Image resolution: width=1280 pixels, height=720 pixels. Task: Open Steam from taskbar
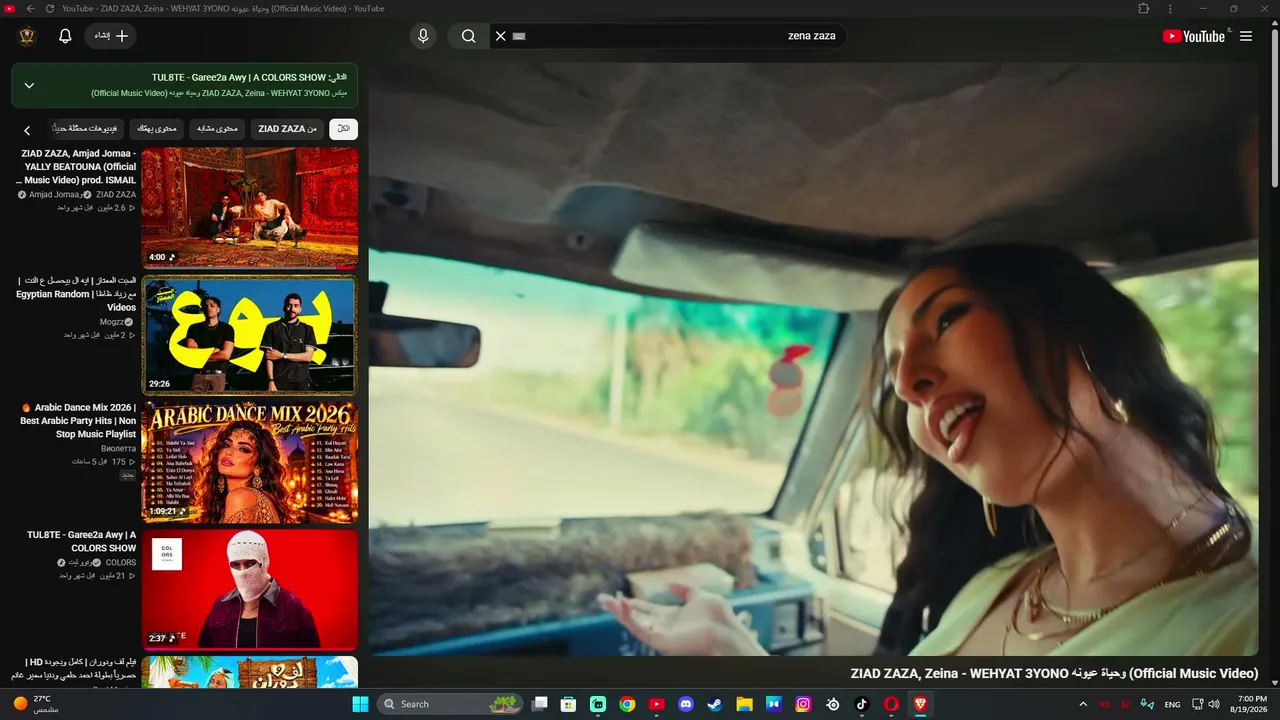tap(715, 704)
